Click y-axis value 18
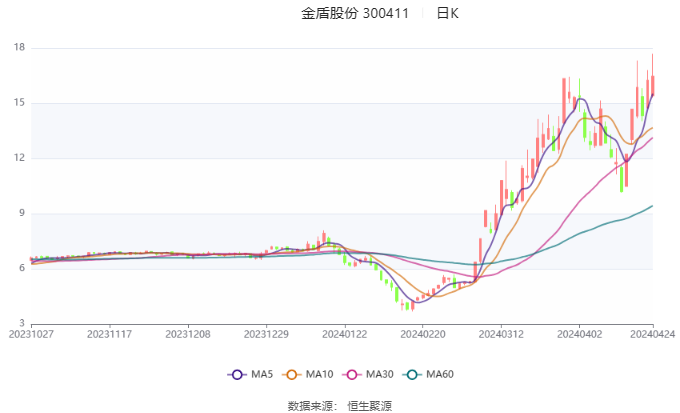This screenshot has width=680, height=413. 20,47
